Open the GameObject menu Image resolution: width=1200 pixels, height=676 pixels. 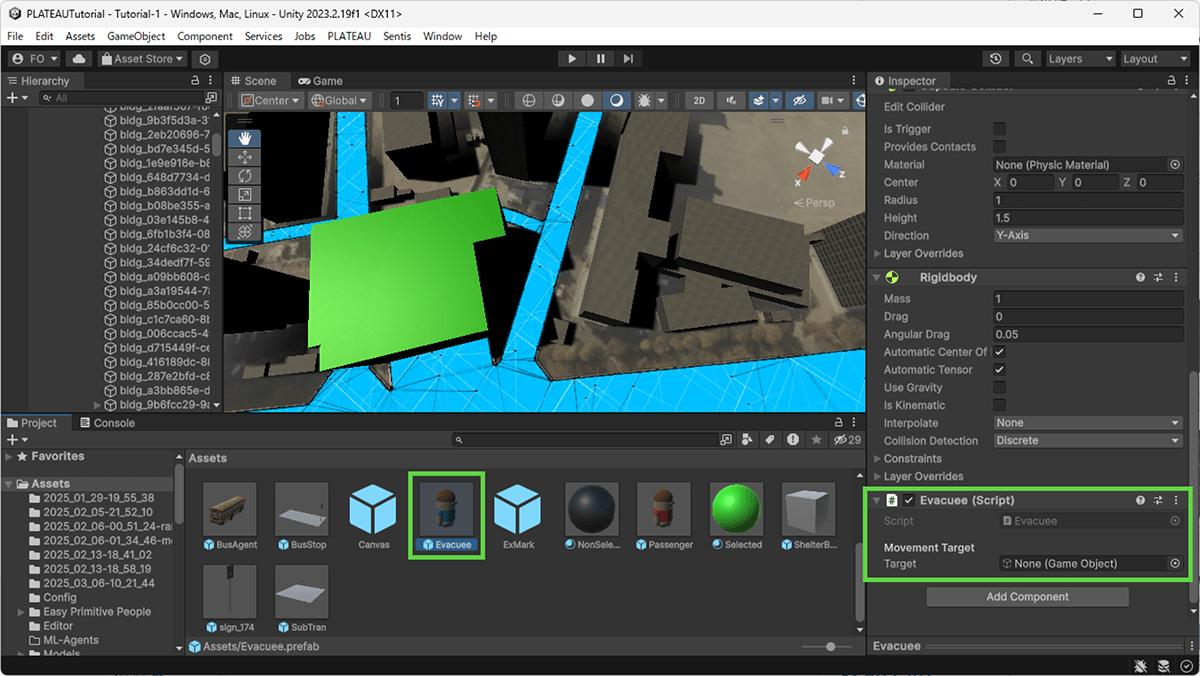point(136,36)
